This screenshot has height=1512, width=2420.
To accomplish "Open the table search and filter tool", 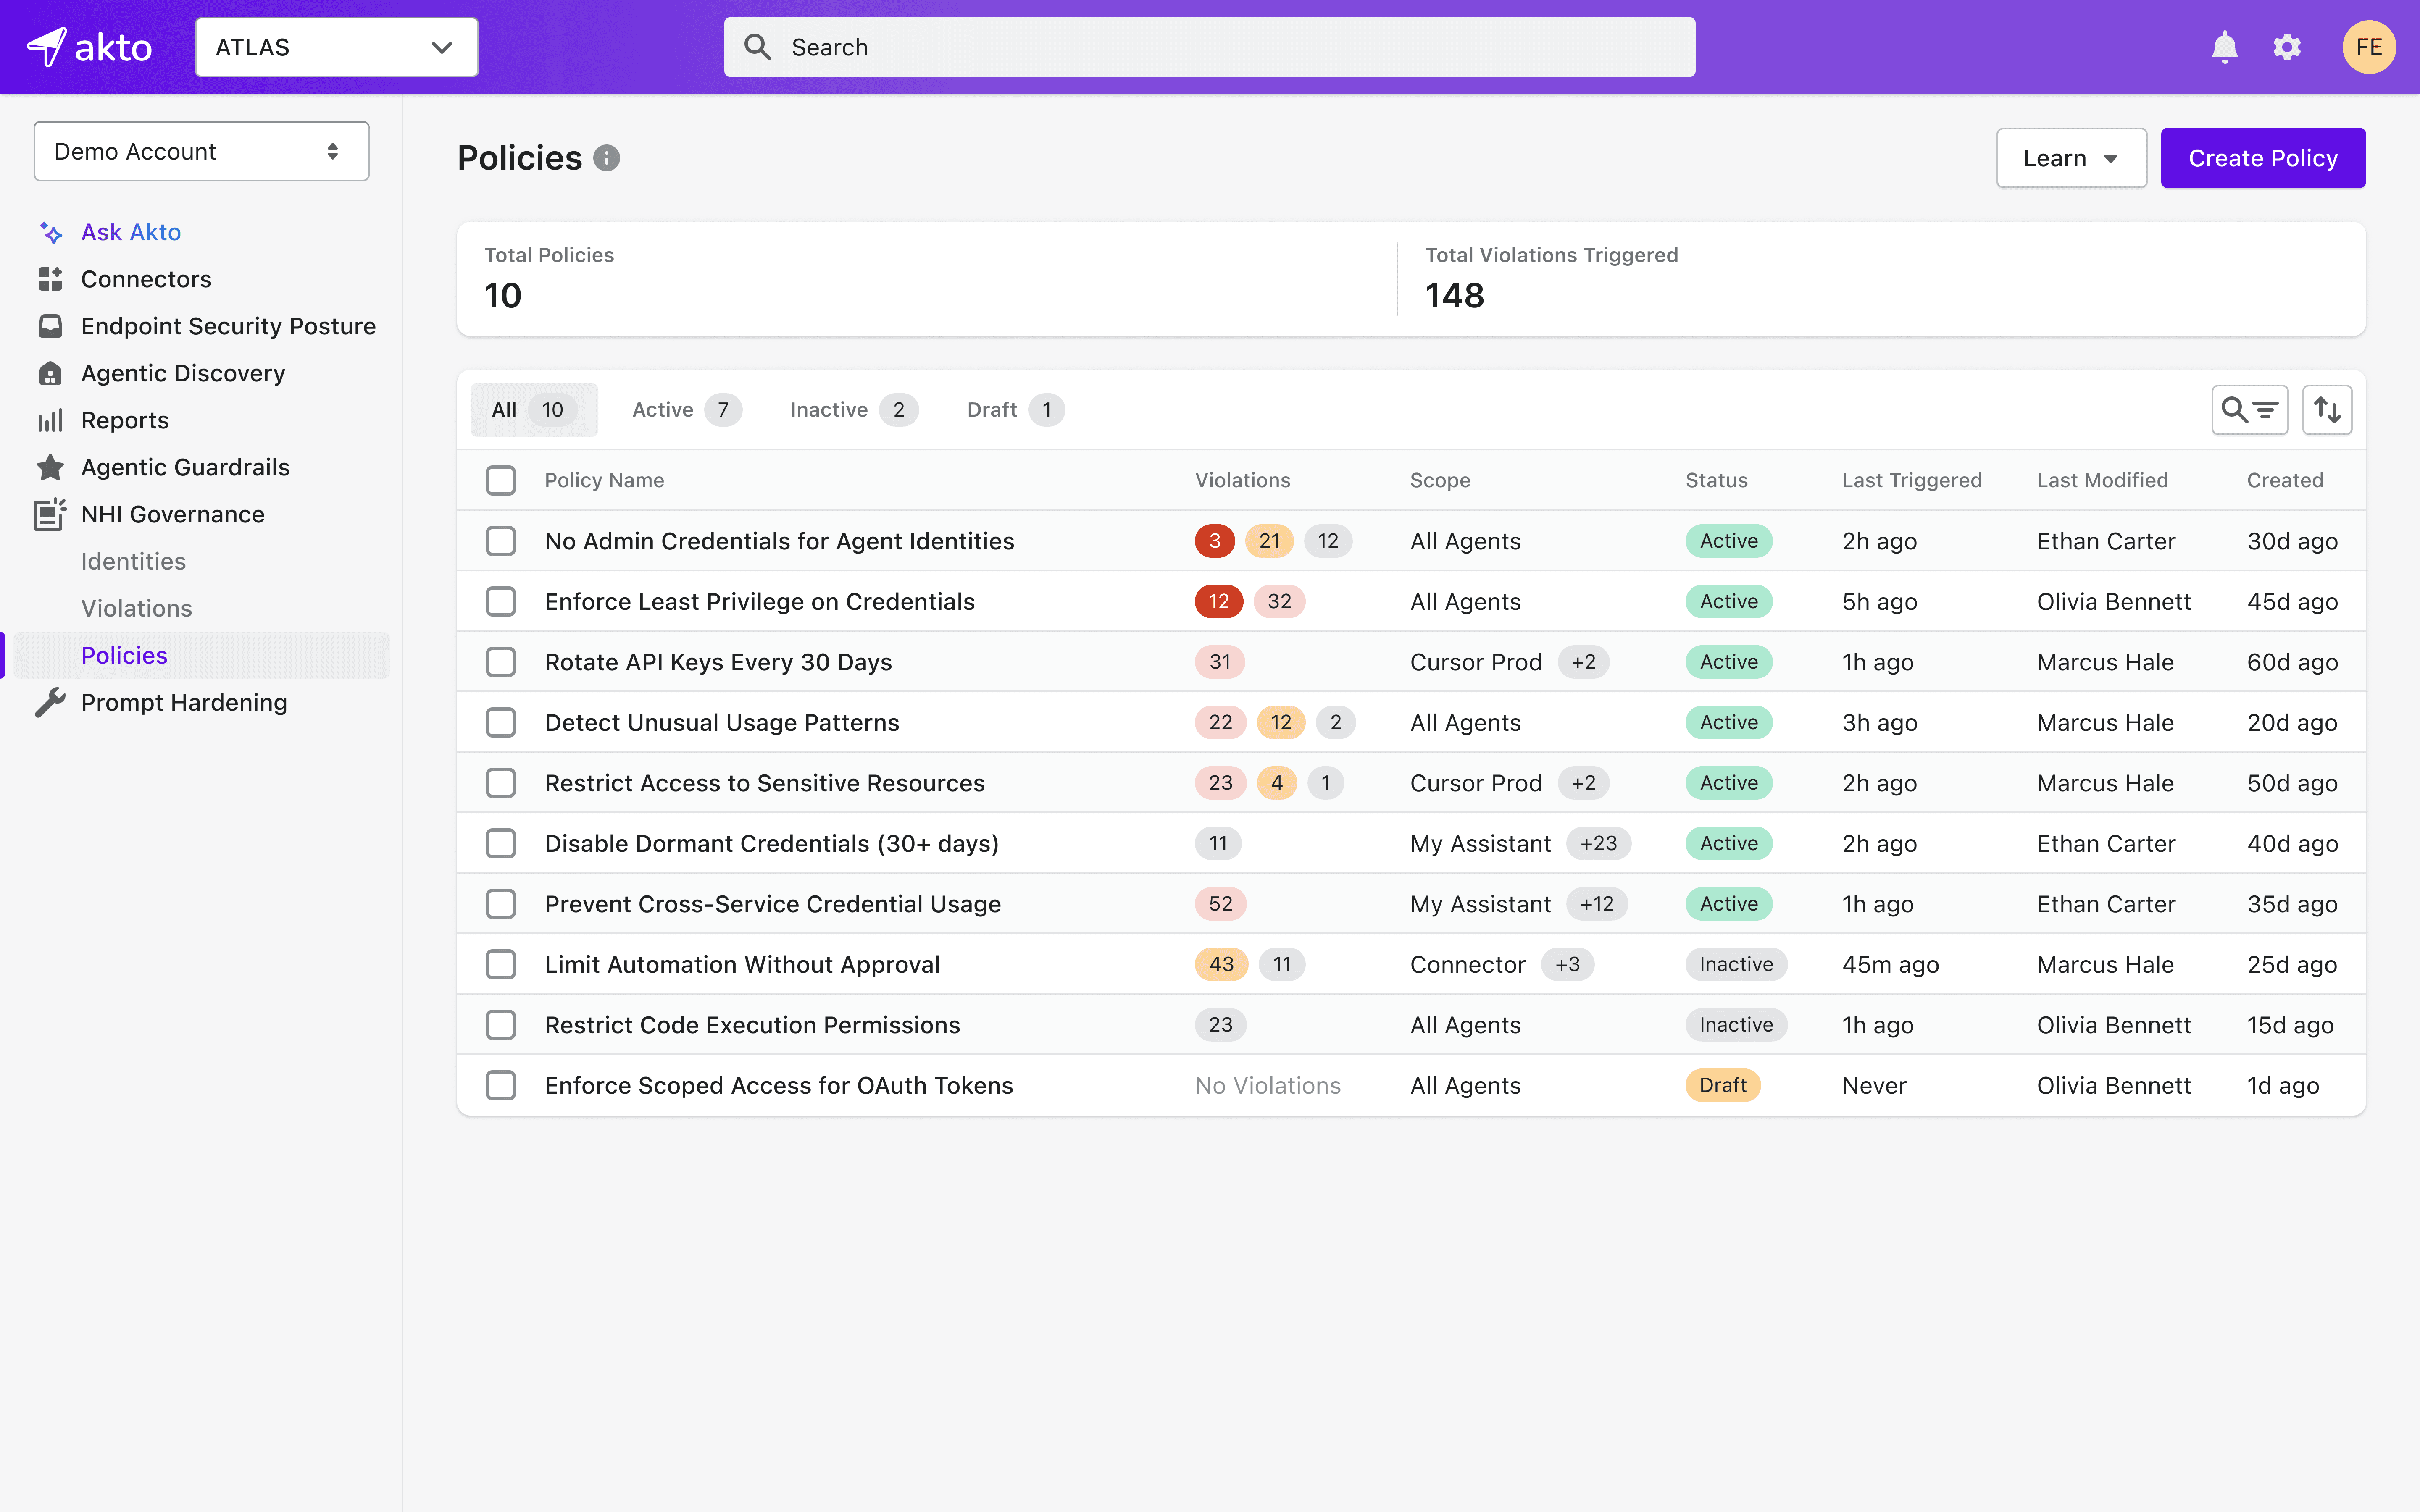I will 2249,410.
